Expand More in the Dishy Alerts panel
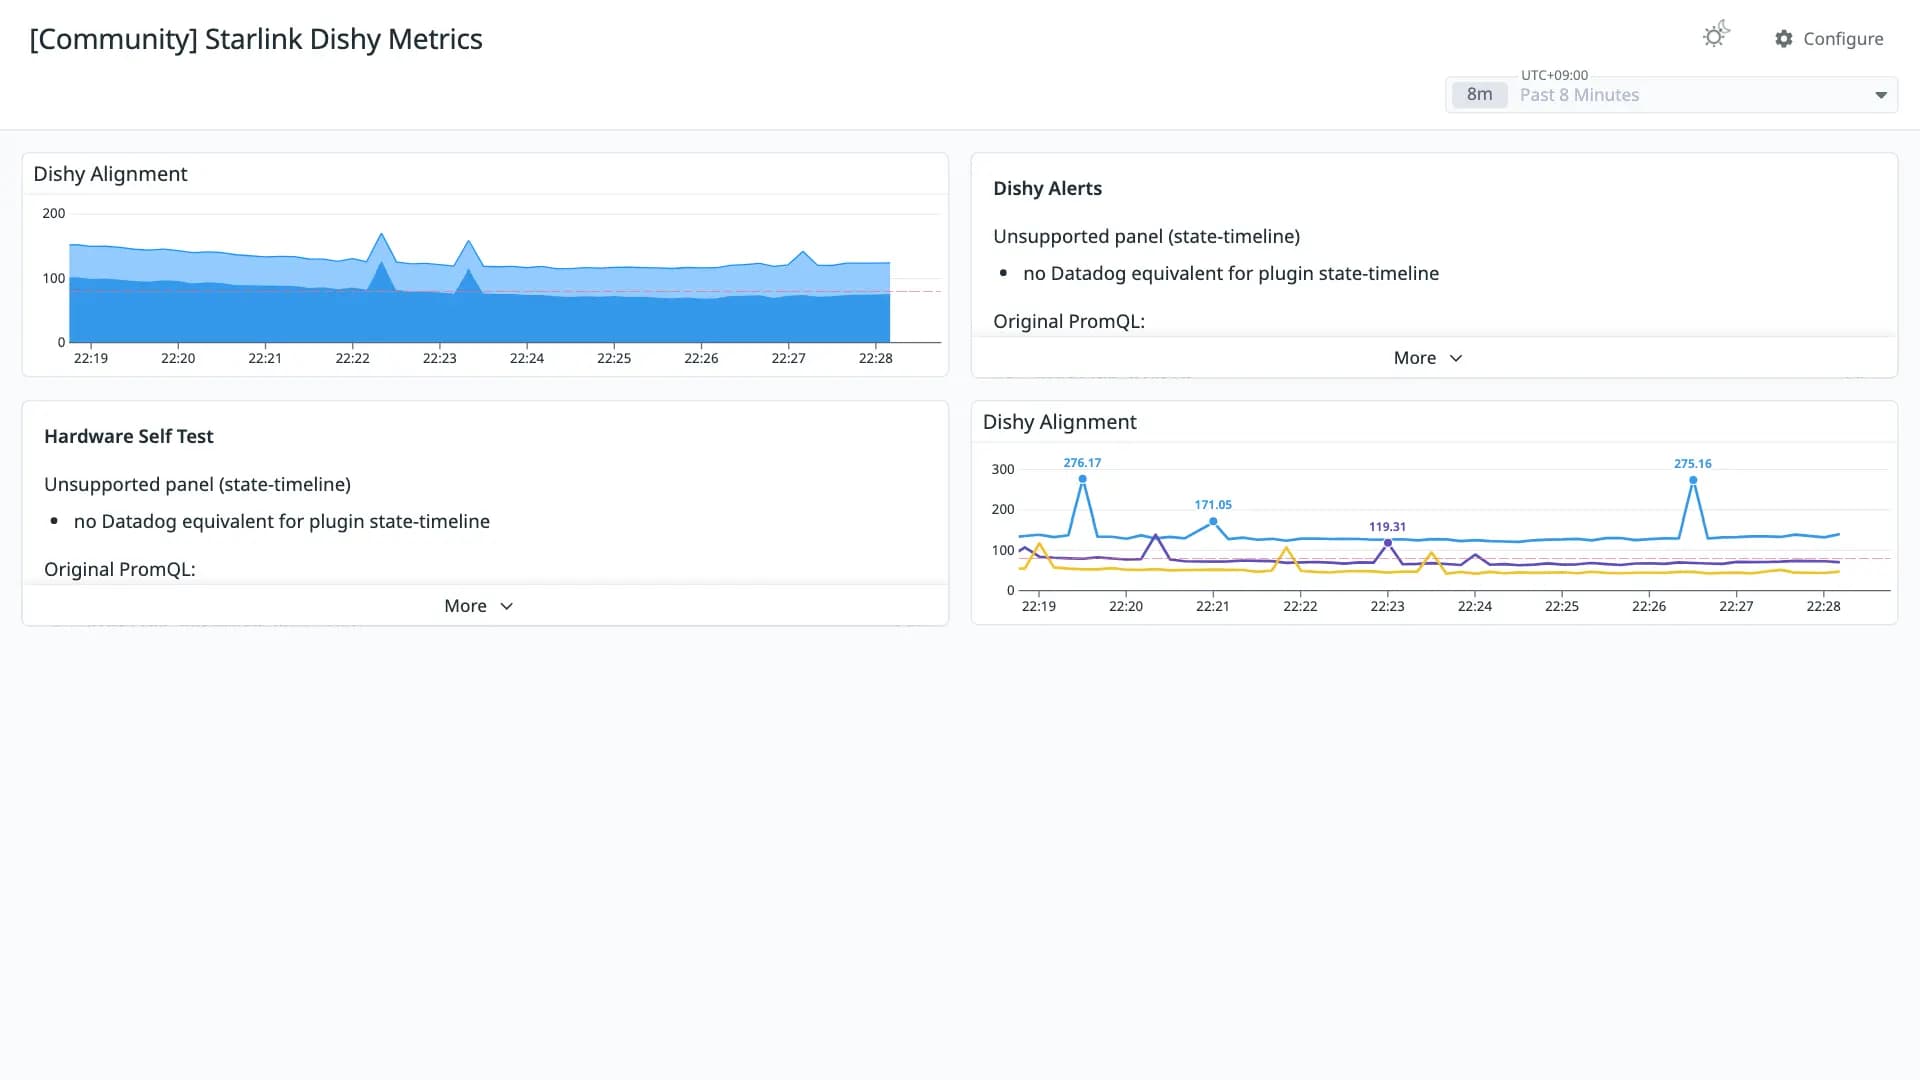1920x1080 pixels. click(1428, 358)
